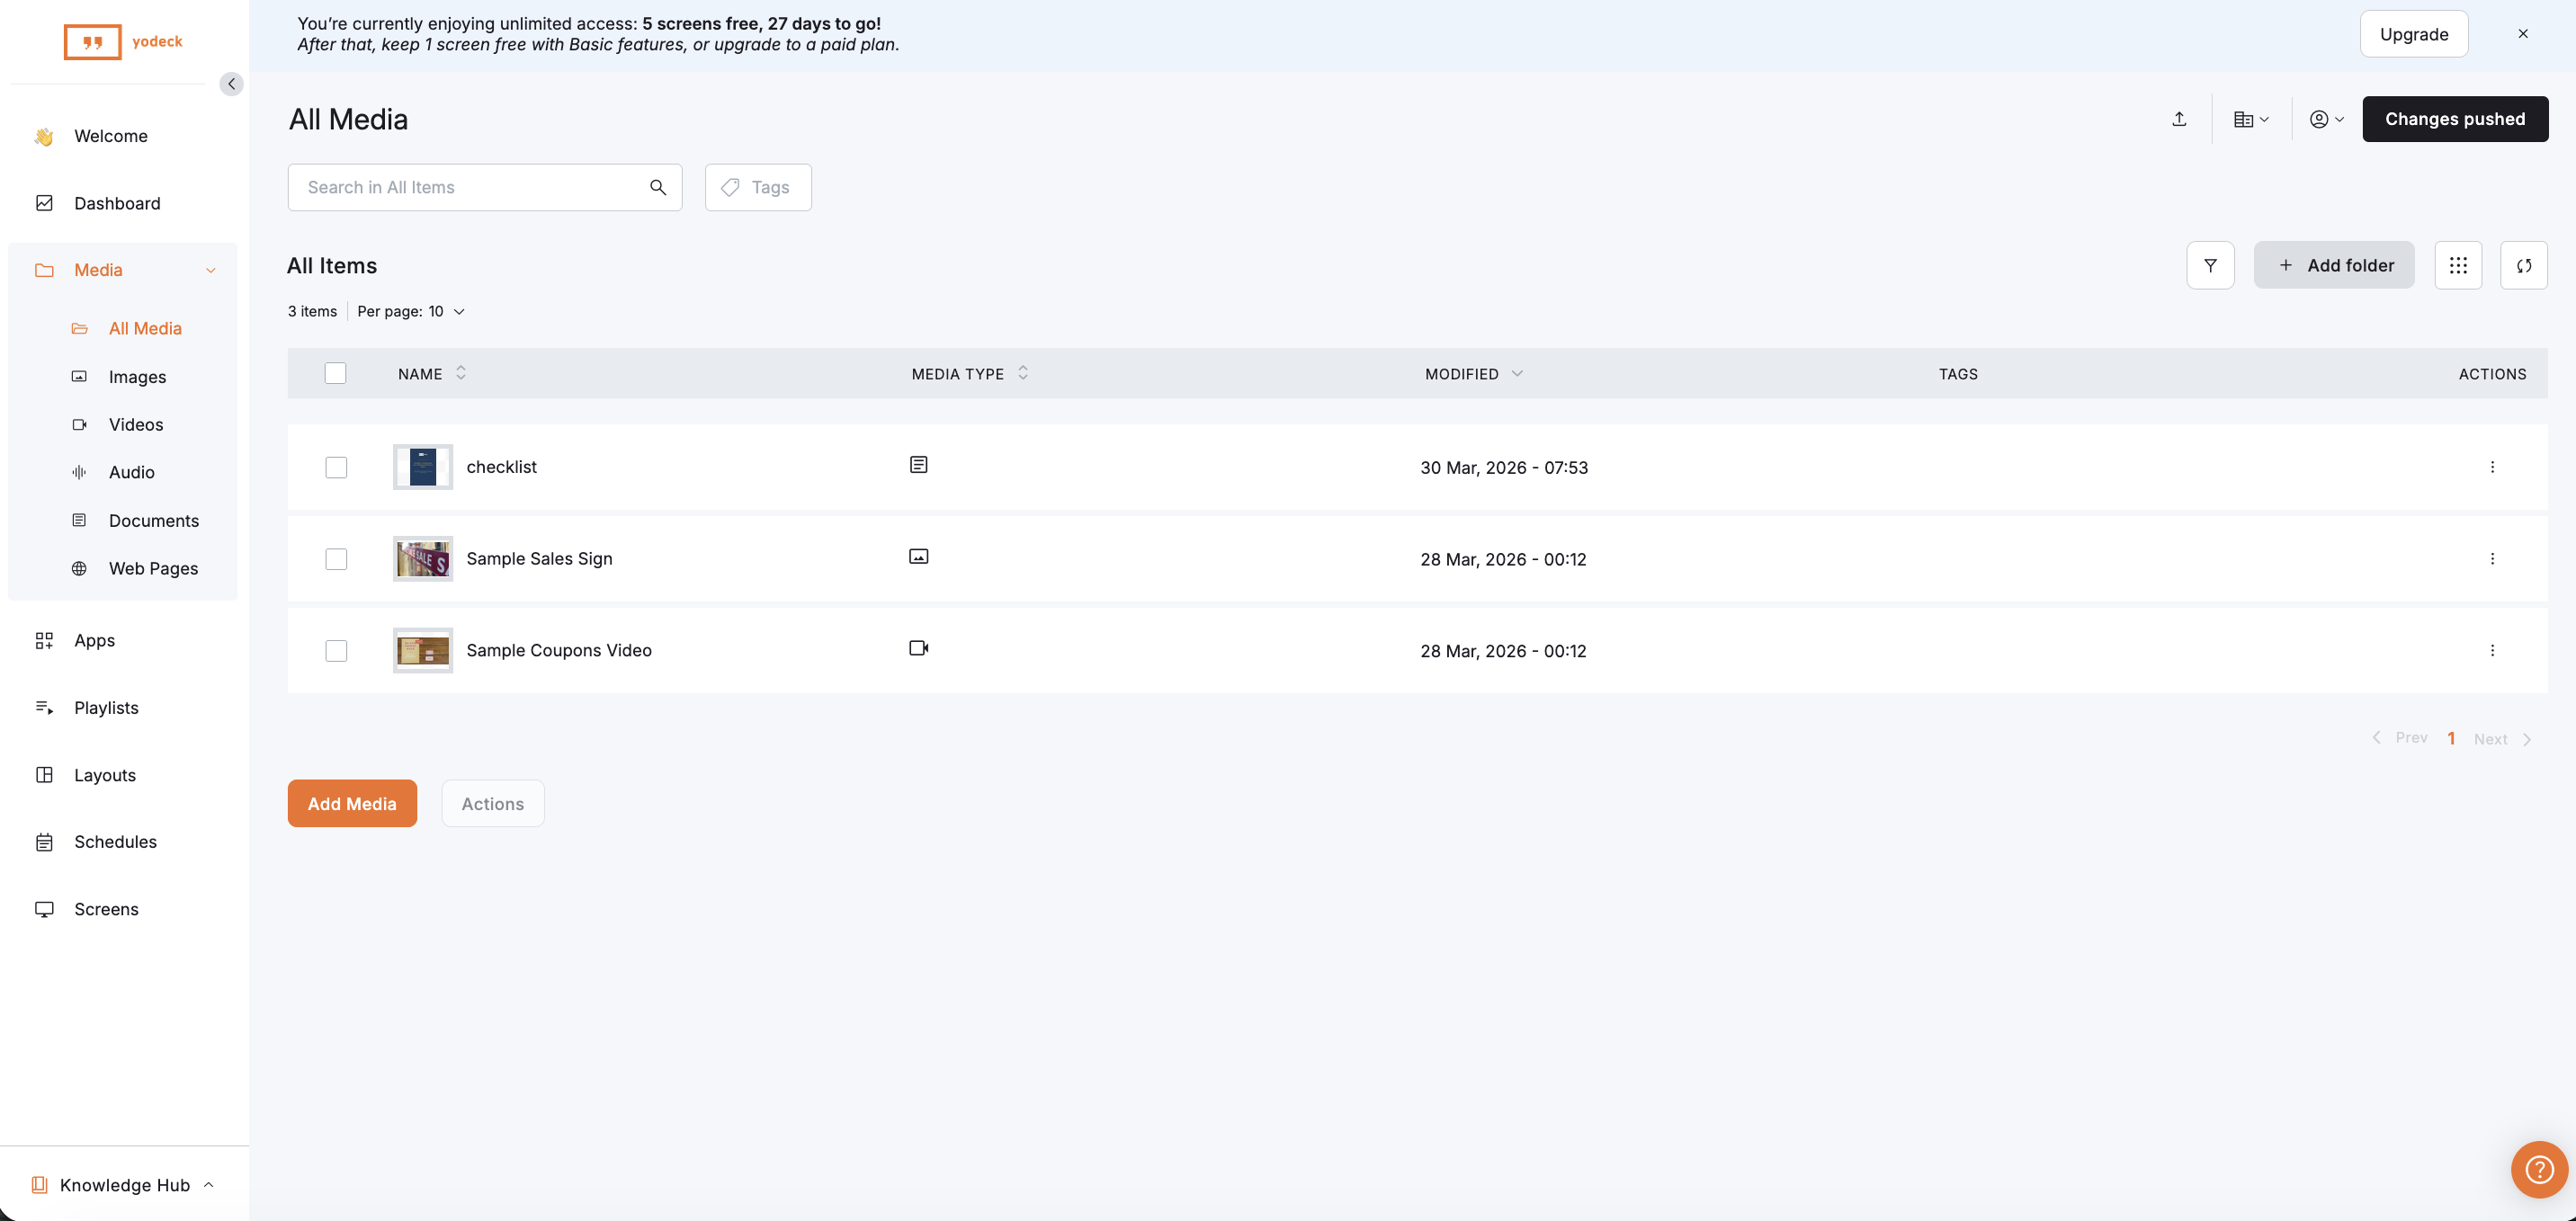Open Playlists in the sidebar
The width and height of the screenshot is (2576, 1221).
(106, 708)
